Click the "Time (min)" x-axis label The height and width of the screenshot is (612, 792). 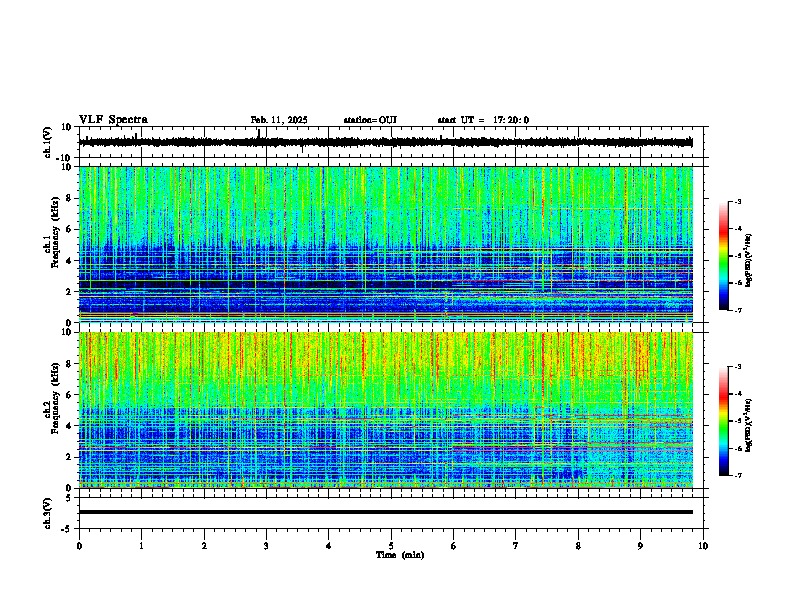click(400, 555)
